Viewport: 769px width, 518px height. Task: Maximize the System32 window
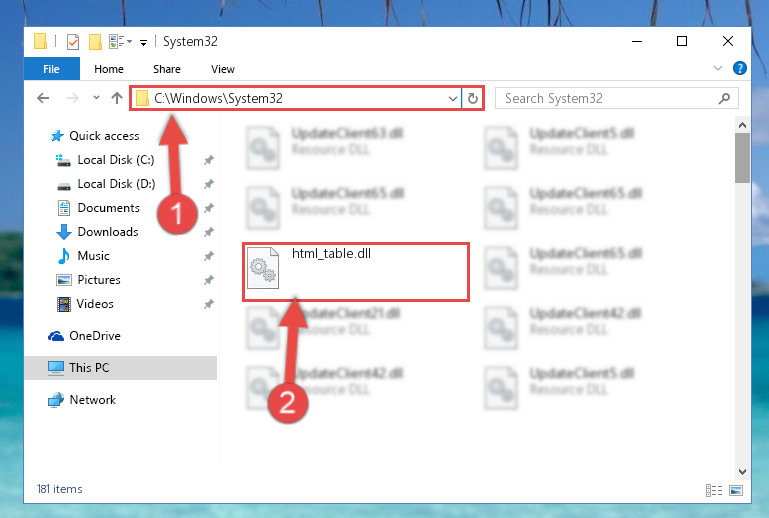[682, 41]
